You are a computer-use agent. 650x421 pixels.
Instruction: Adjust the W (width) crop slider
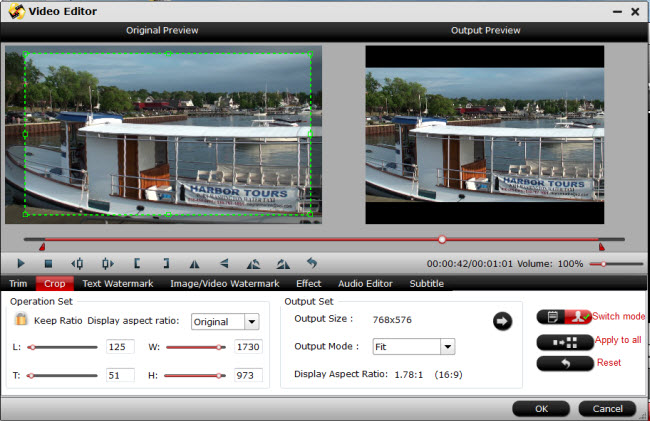196,347
